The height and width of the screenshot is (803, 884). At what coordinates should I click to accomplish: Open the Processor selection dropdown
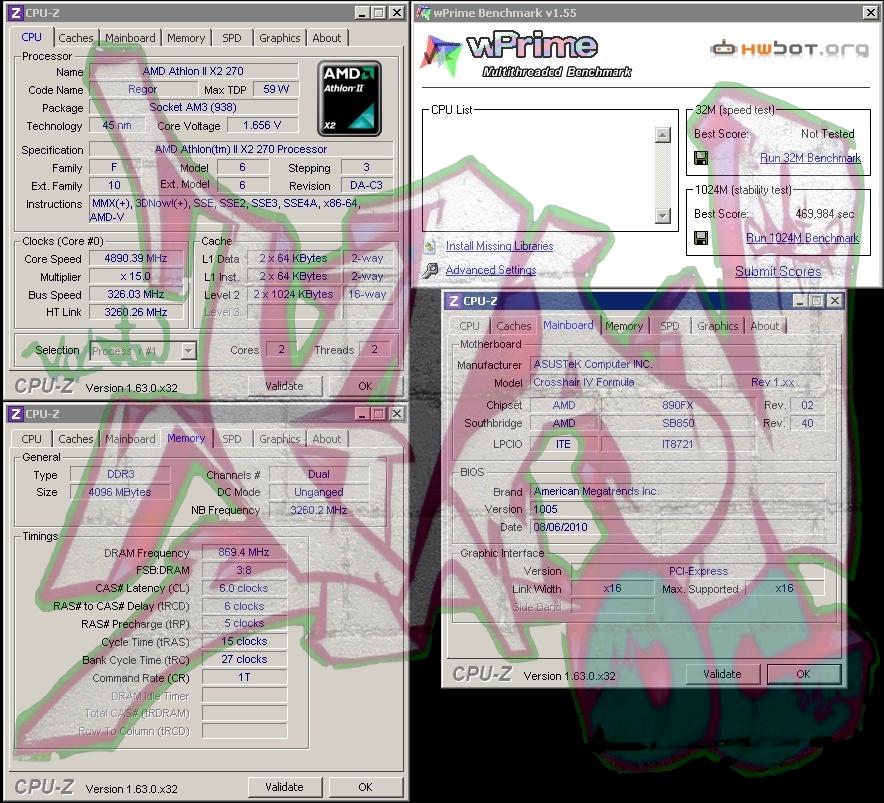click(x=188, y=351)
